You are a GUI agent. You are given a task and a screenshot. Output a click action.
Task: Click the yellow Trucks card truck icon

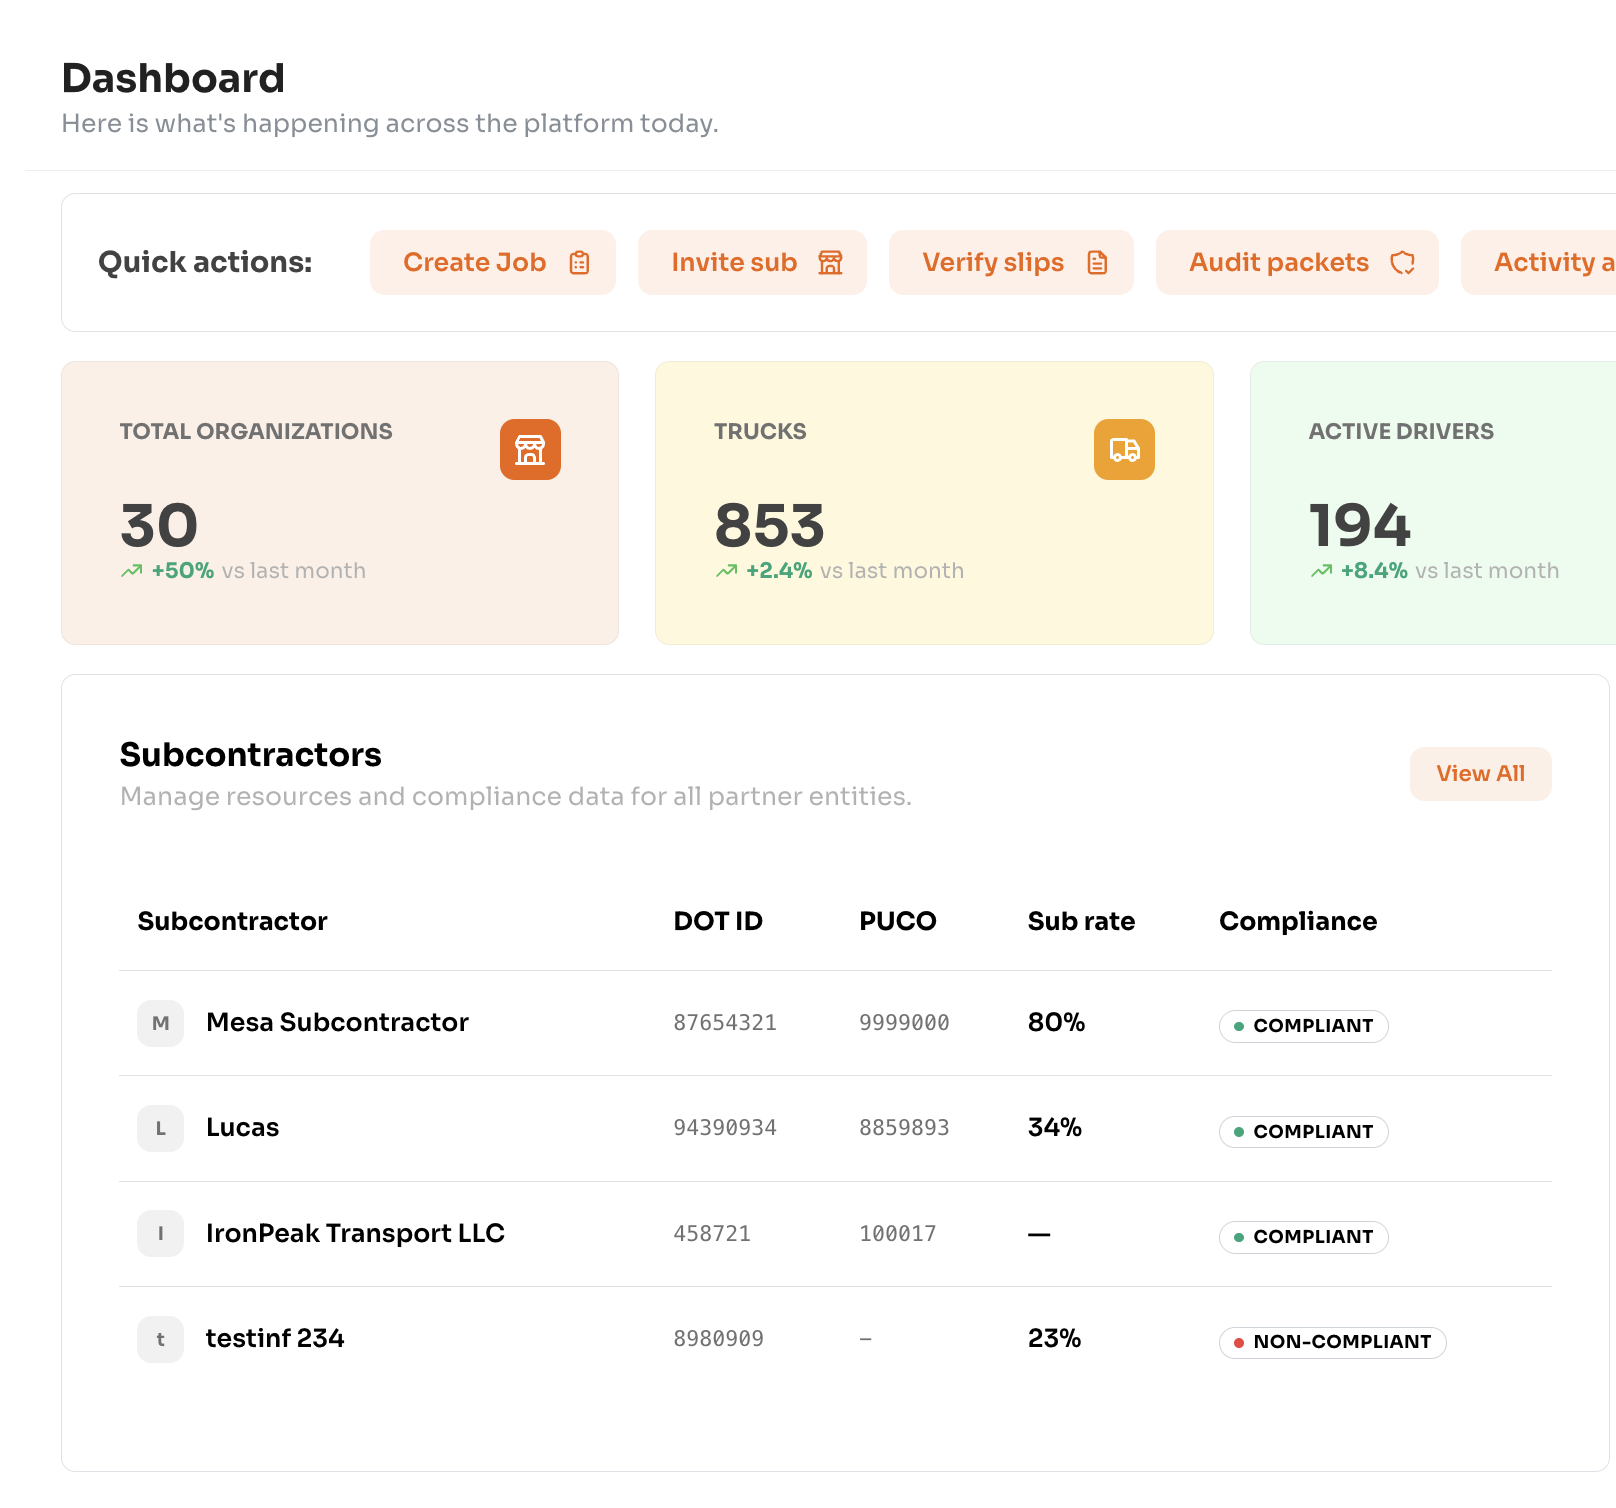click(x=1124, y=450)
